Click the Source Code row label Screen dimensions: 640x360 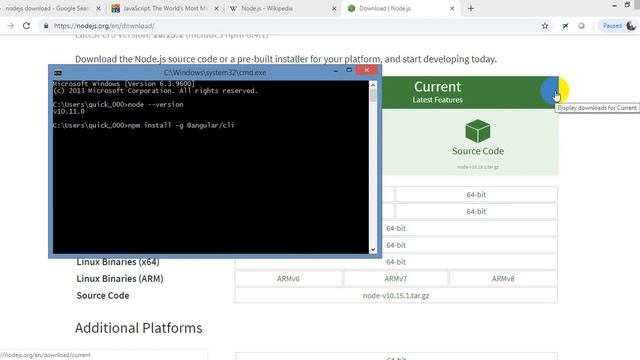[103, 296]
